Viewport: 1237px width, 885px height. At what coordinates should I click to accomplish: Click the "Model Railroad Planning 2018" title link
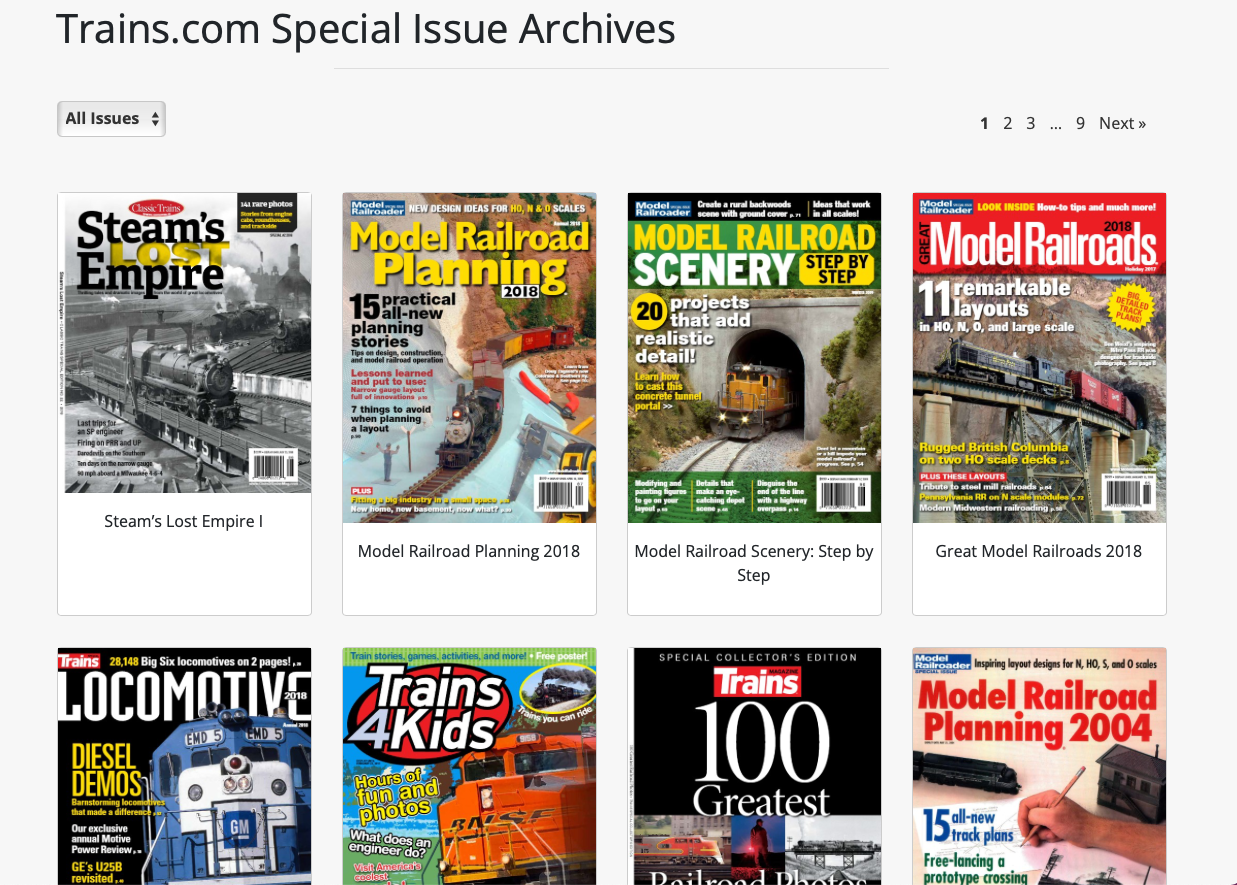click(469, 550)
